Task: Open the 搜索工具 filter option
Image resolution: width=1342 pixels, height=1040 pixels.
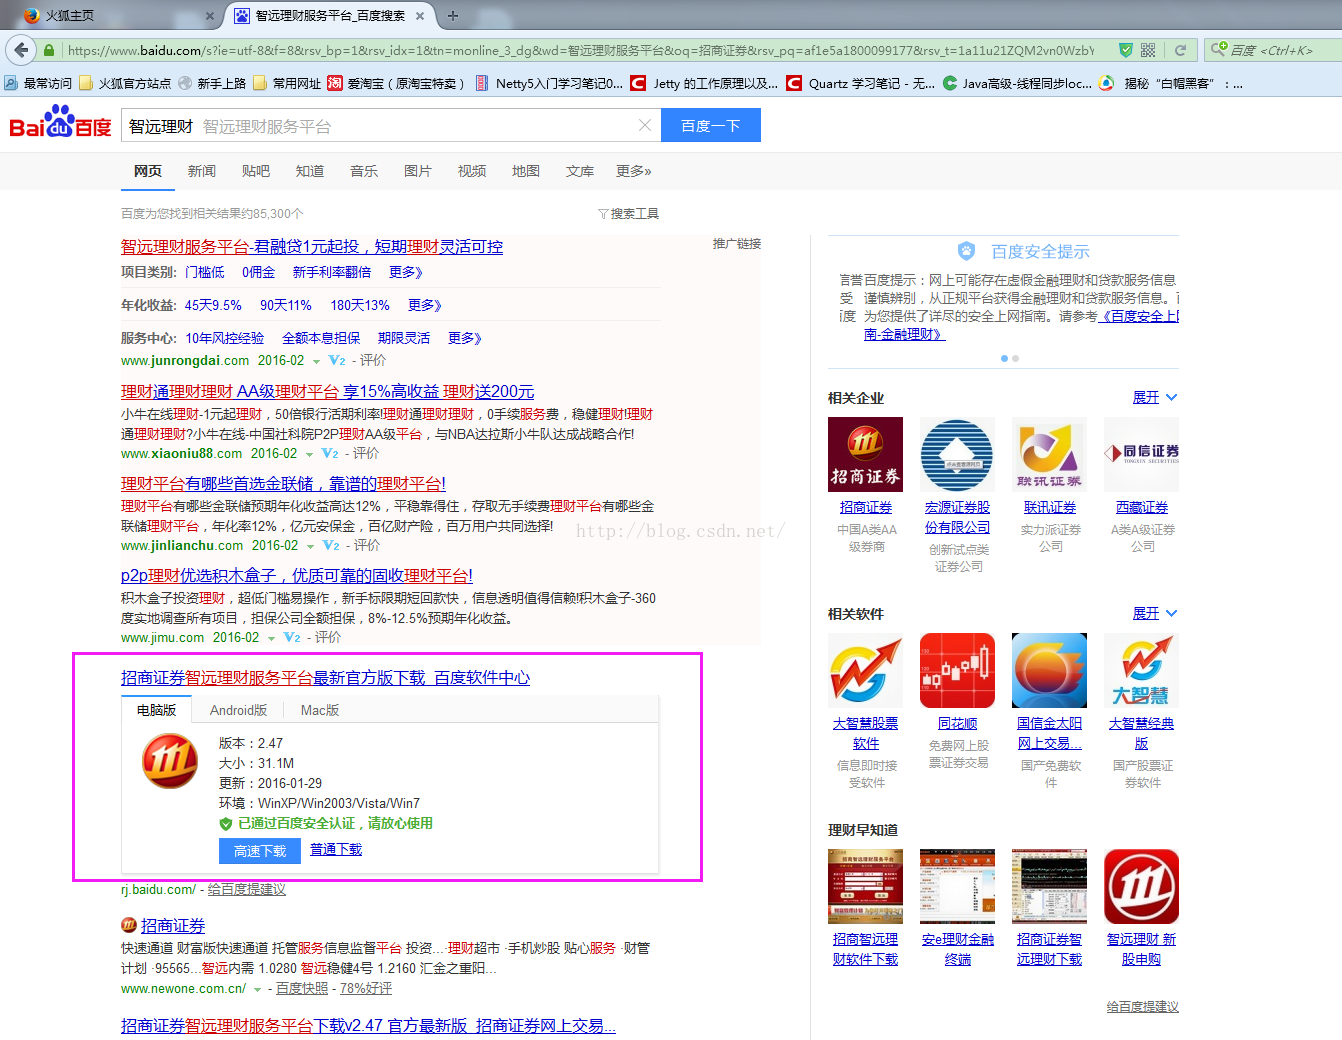Action: coord(629,214)
